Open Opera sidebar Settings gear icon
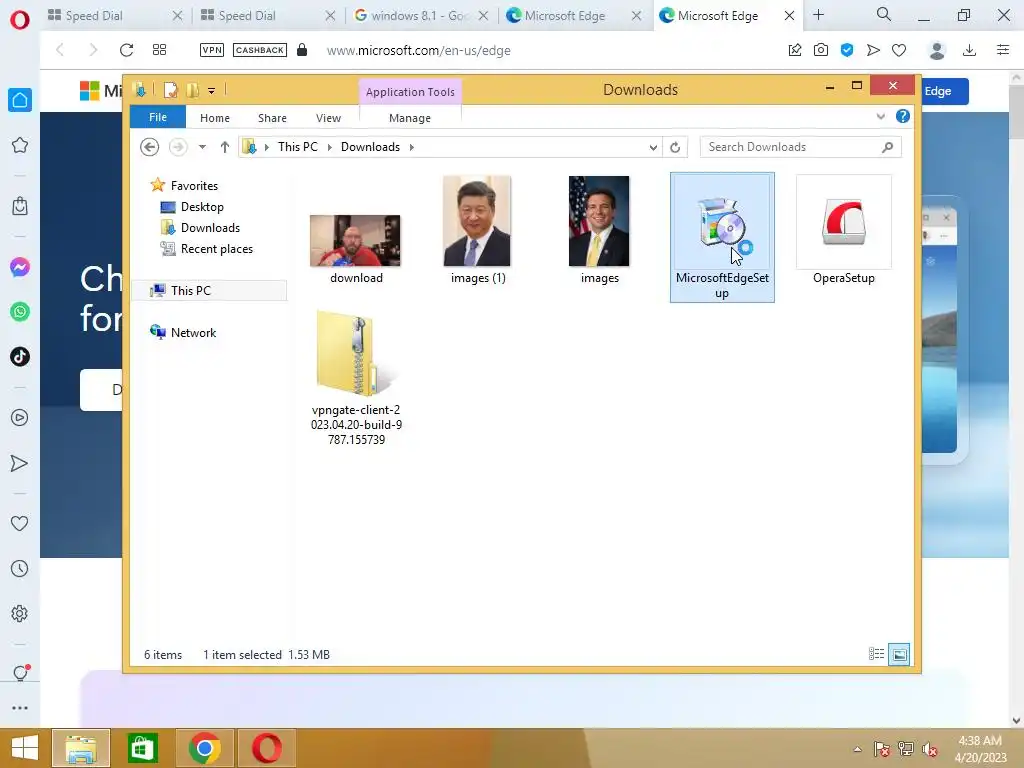The height and width of the screenshot is (768, 1024). coord(20,614)
